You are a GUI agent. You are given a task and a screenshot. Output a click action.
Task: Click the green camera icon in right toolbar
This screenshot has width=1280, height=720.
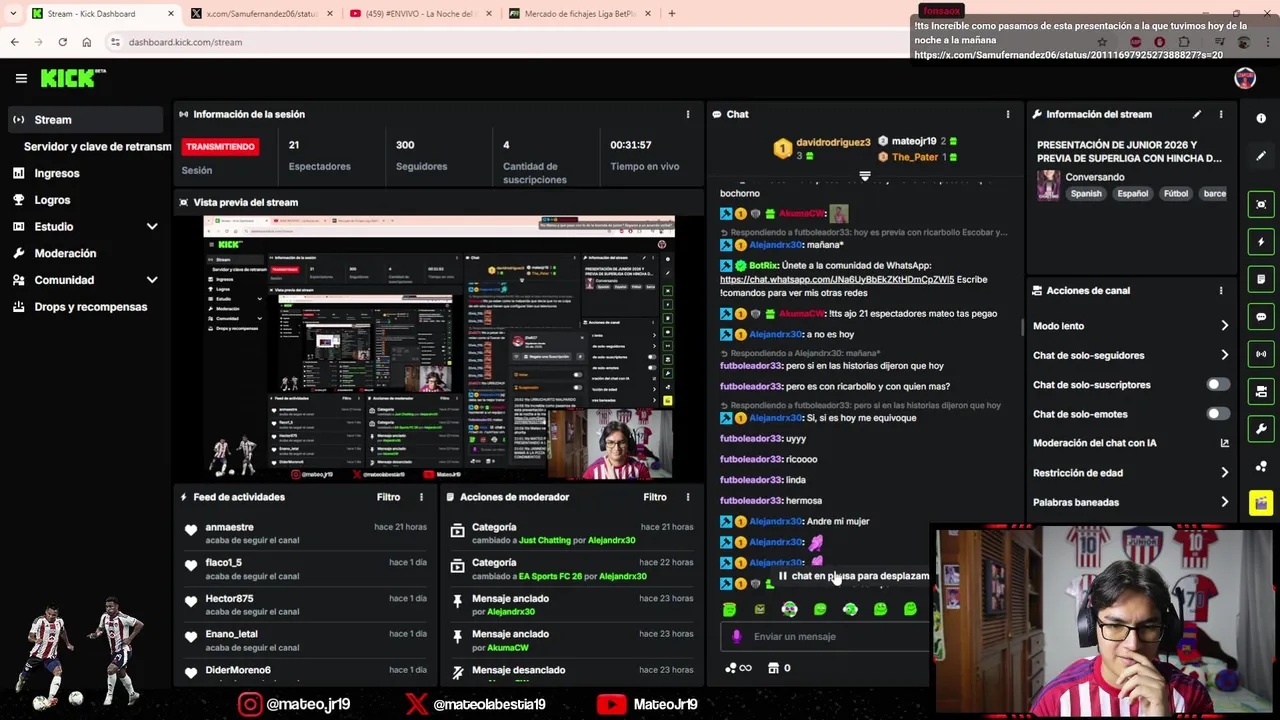[1261, 391]
